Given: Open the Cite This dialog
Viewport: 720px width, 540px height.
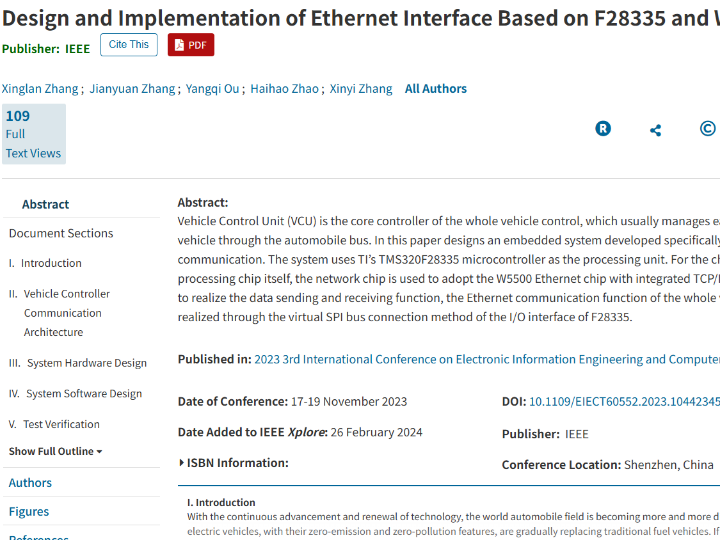Looking at the screenshot, I should pos(128,45).
